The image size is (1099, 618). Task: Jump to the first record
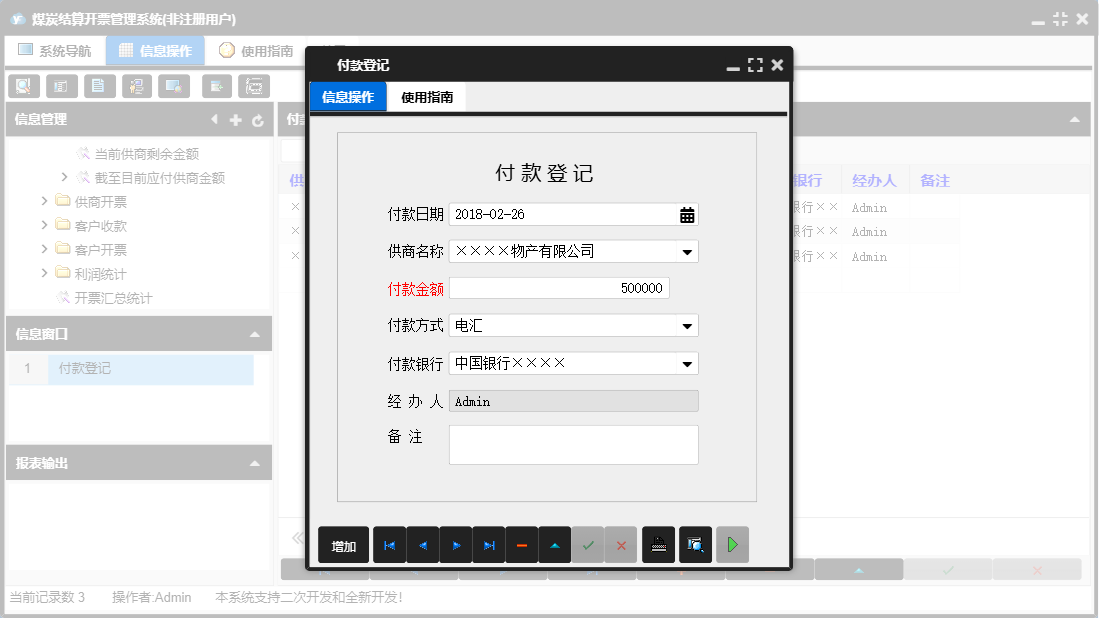point(389,544)
